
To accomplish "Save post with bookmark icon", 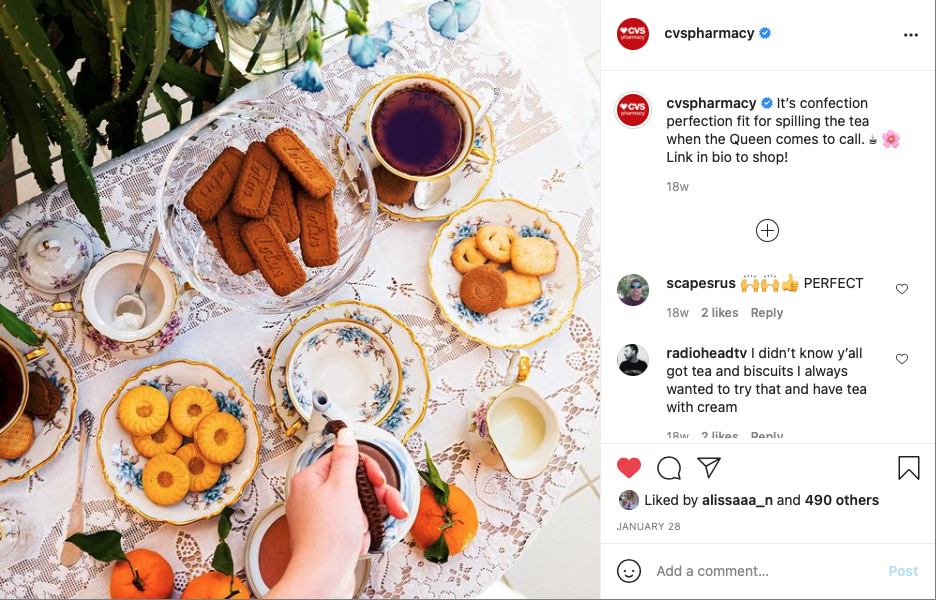I will (x=909, y=468).
